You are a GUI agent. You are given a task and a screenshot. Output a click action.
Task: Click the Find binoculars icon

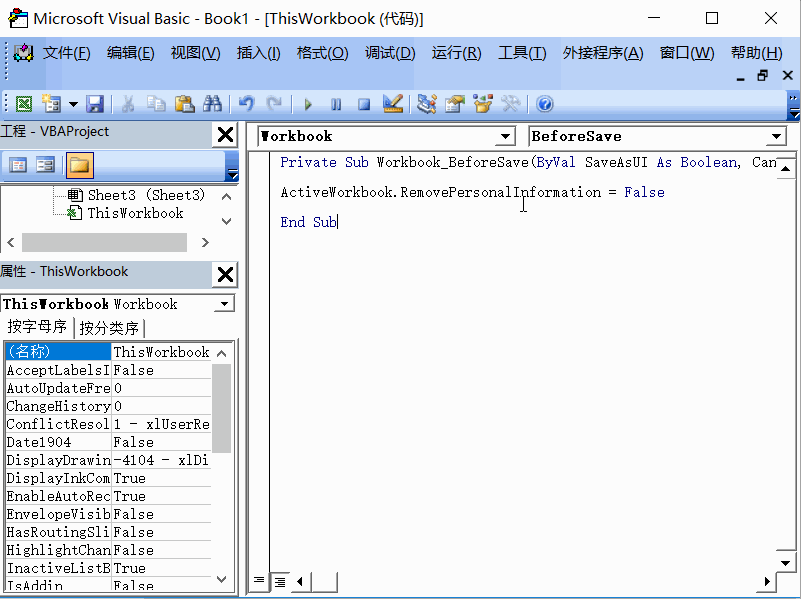pyautogui.click(x=213, y=104)
